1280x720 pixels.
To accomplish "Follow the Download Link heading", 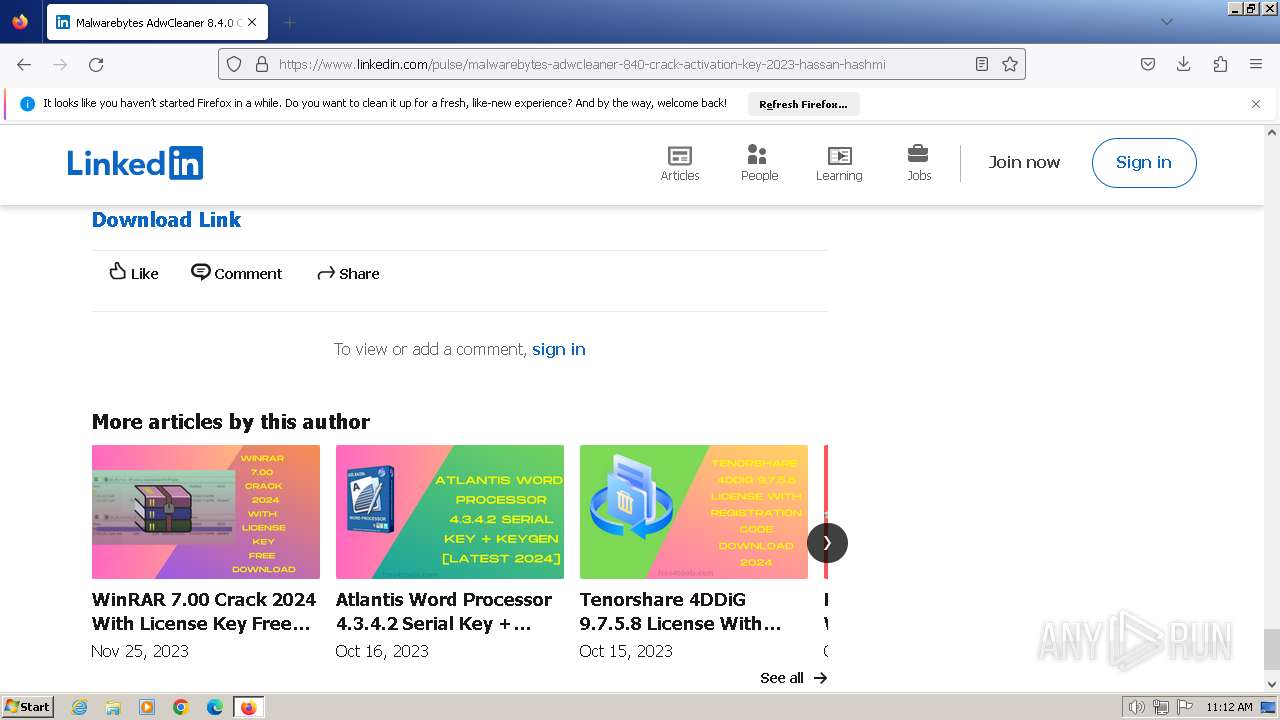I will click(166, 220).
